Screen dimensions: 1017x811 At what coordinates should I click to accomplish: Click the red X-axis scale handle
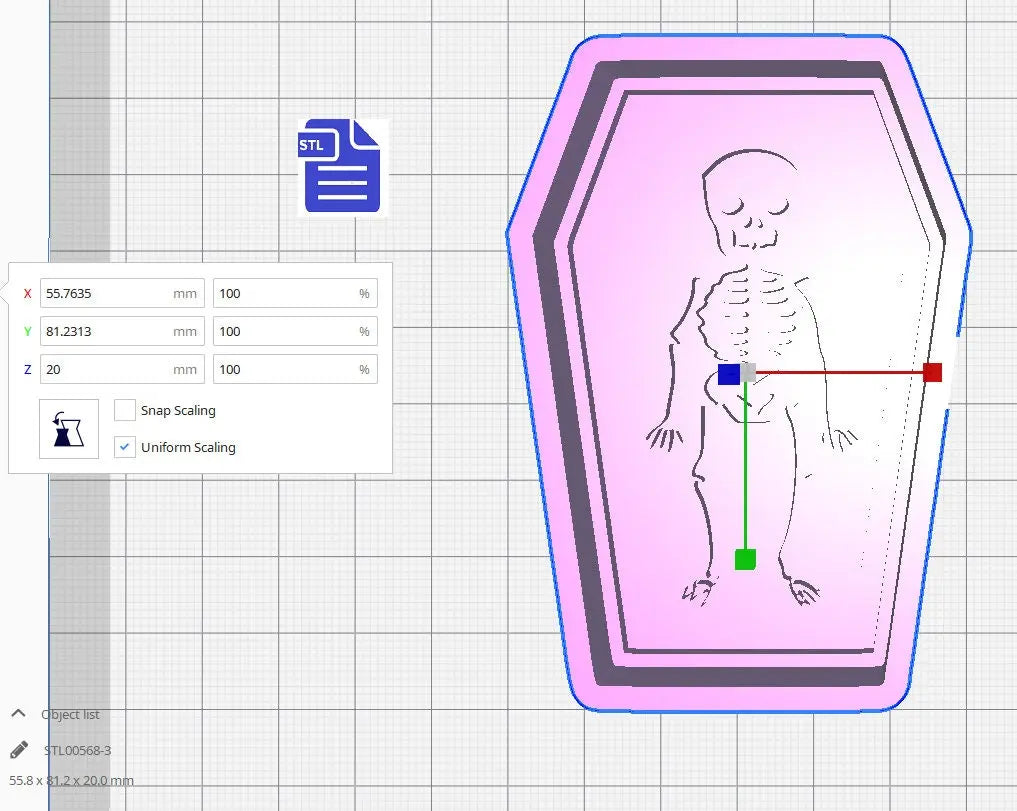[932, 373]
